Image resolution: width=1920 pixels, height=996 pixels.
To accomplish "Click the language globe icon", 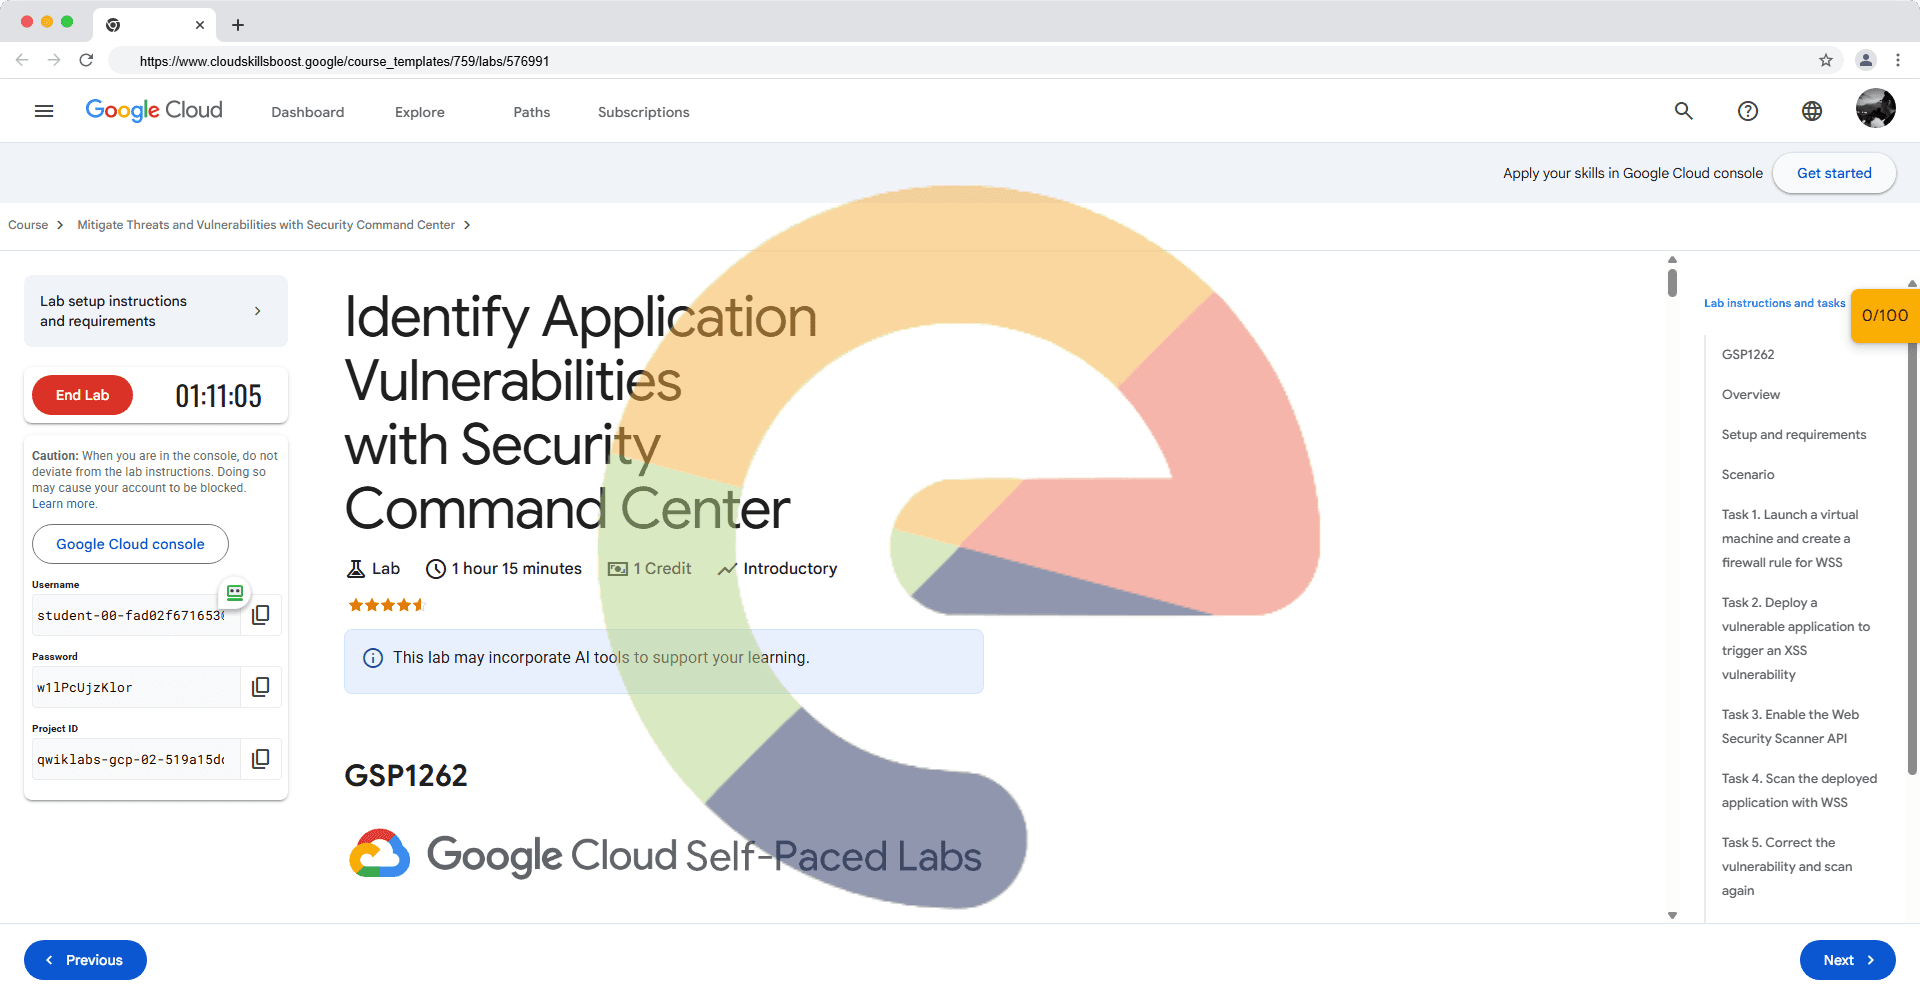I will [1812, 111].
